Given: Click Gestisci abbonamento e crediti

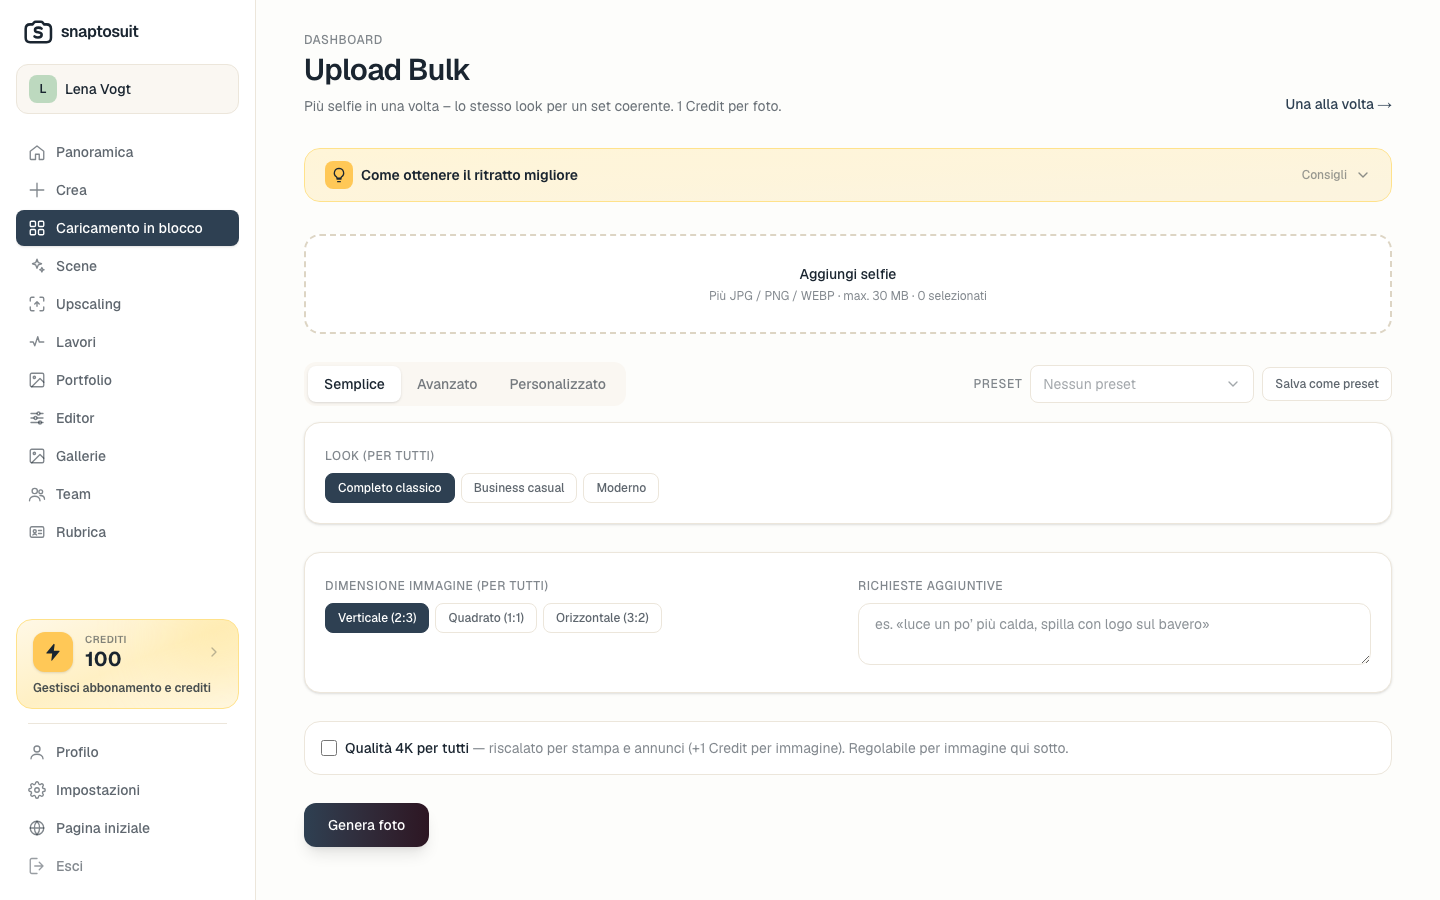Looking at the screenshot, I should pos(122,688).
